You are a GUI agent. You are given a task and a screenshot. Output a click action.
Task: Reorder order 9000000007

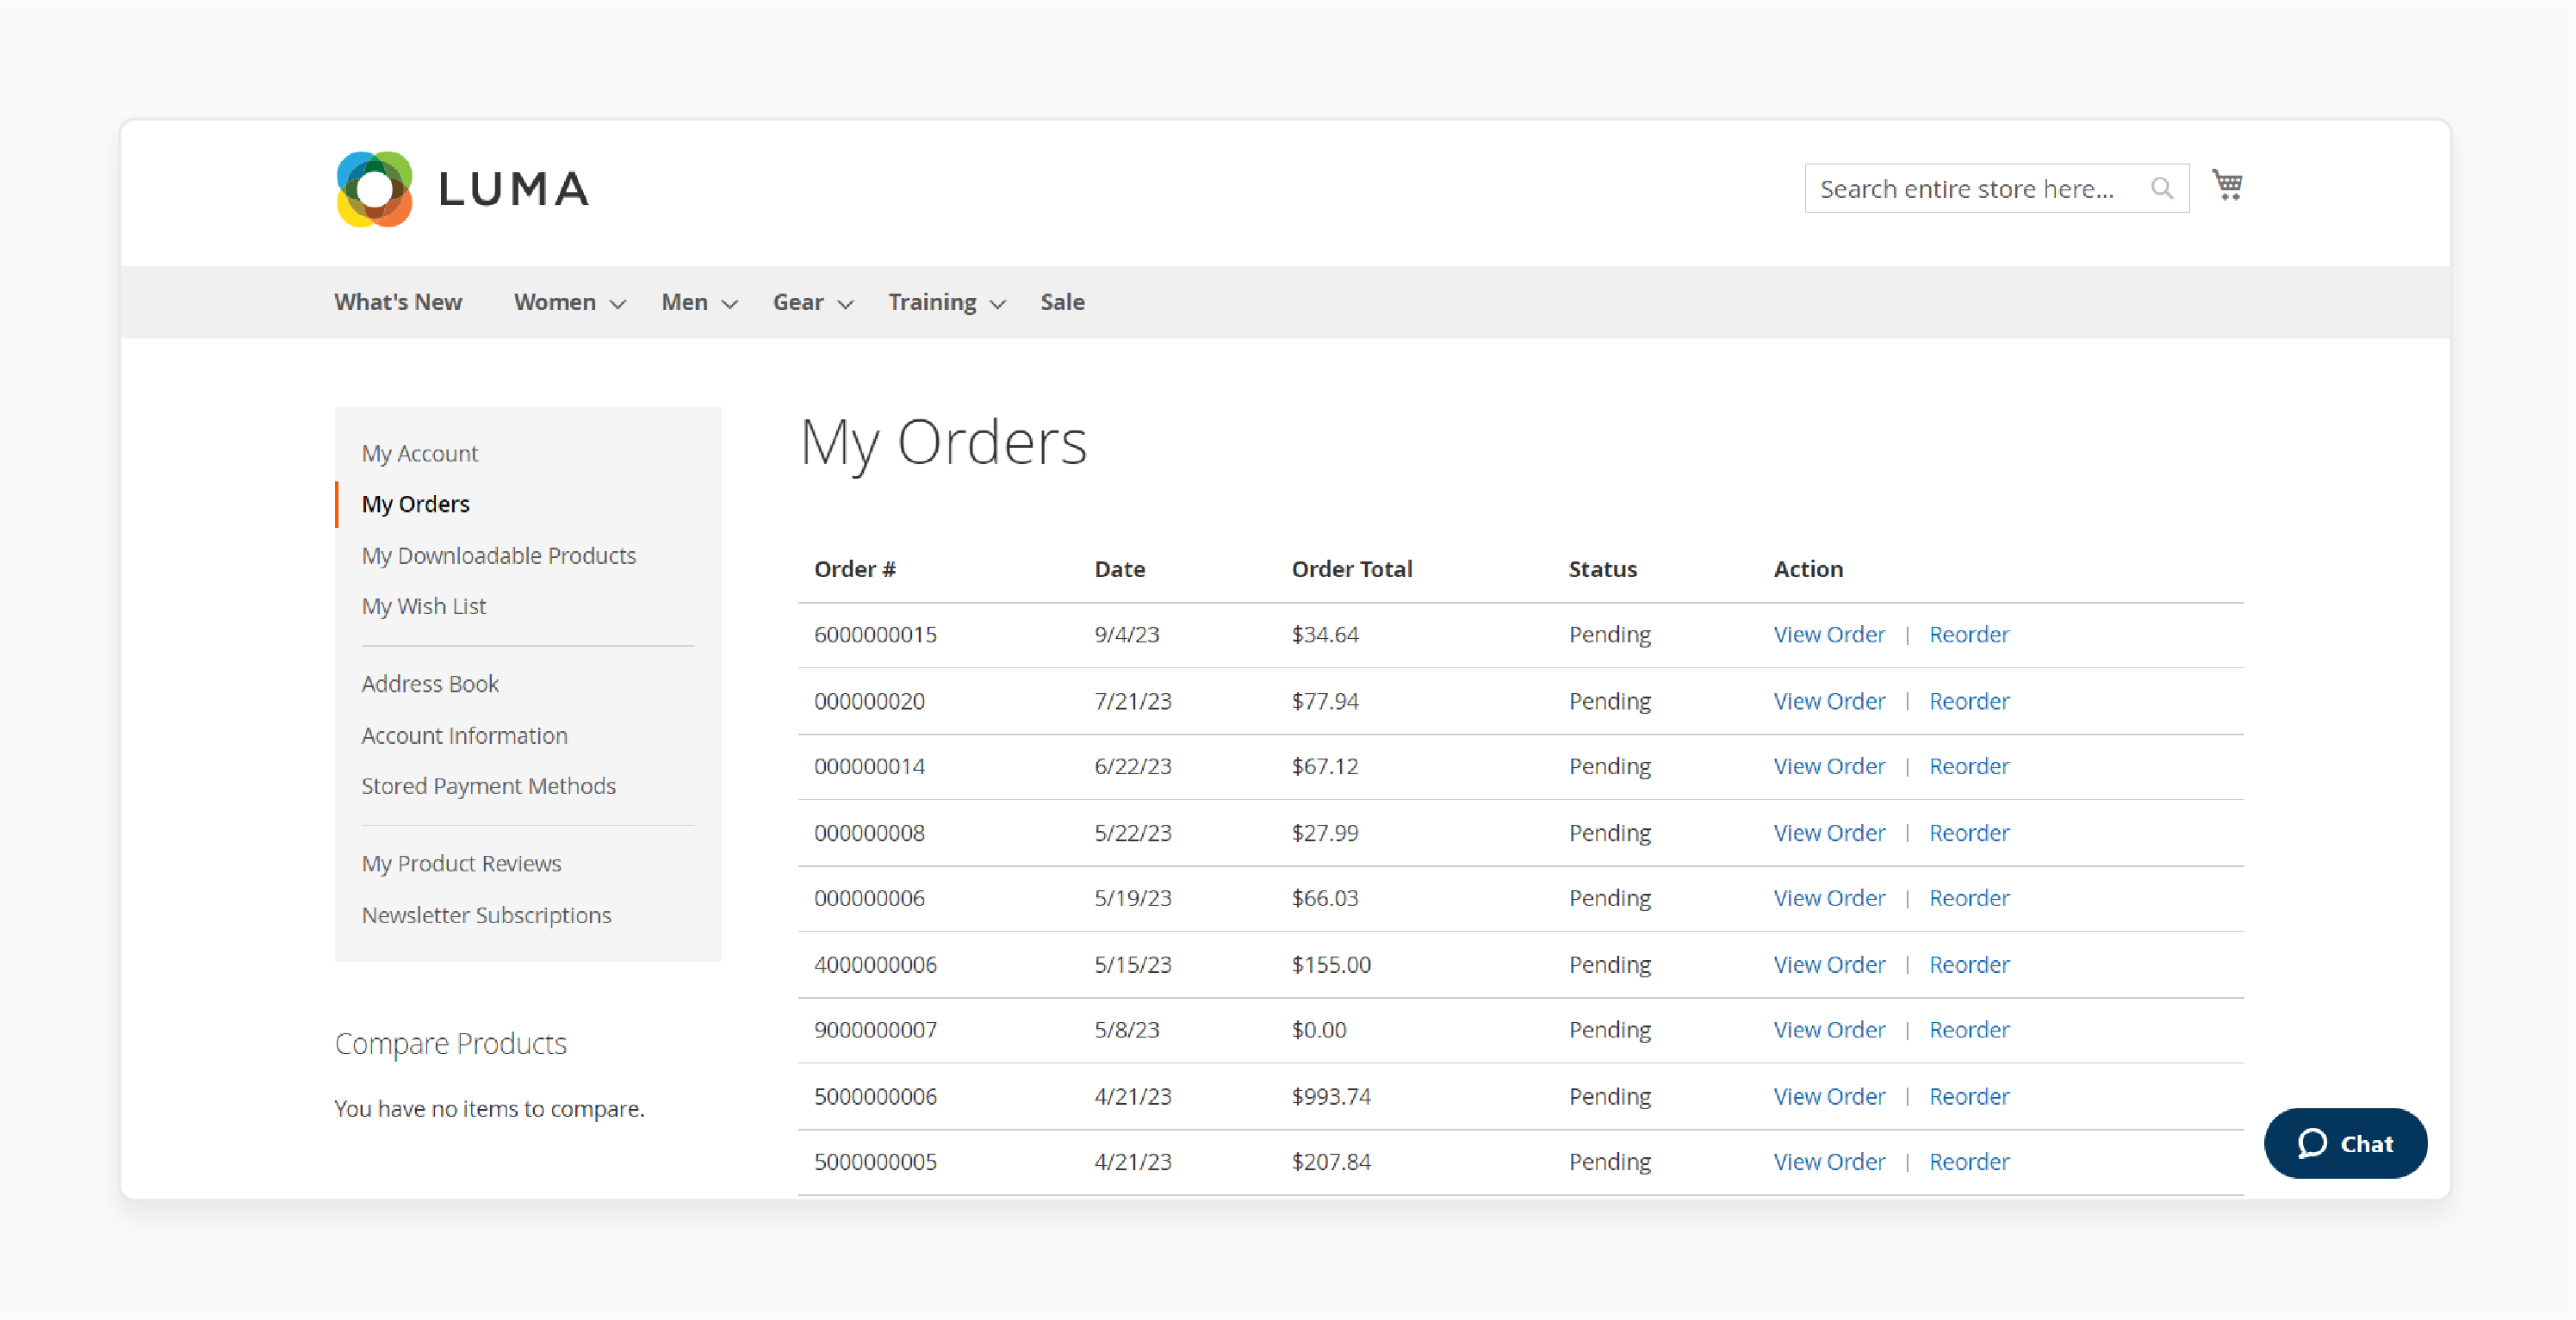[x=1969, y=1030]
